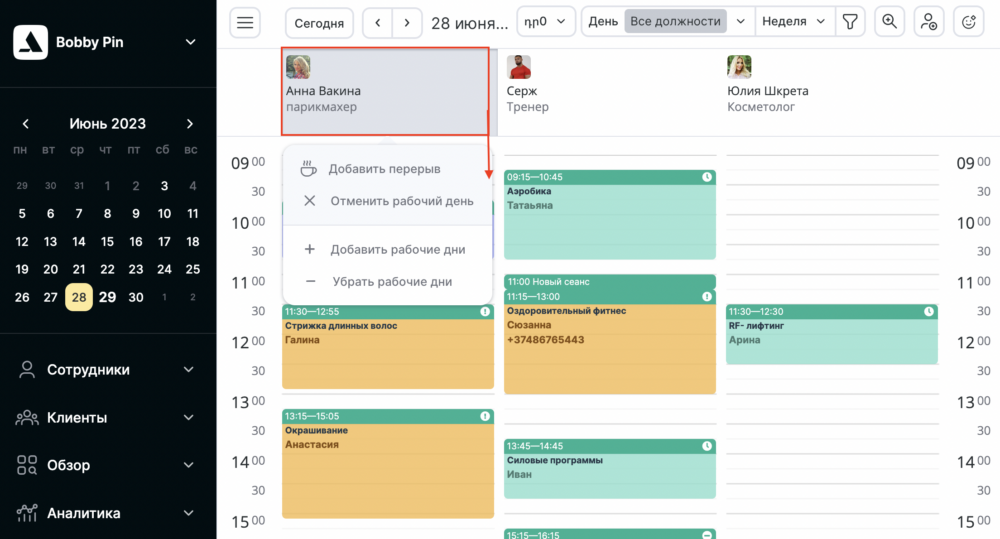This screenshot has height=539, width=1000.
Task: Click the add-employee person icon in the toolbar
Action: pos(928,22)
